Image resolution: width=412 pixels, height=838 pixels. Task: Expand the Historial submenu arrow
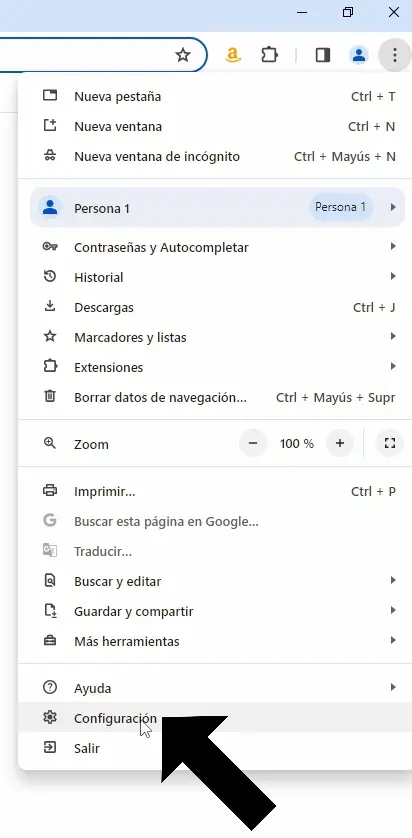coord(393,276)
